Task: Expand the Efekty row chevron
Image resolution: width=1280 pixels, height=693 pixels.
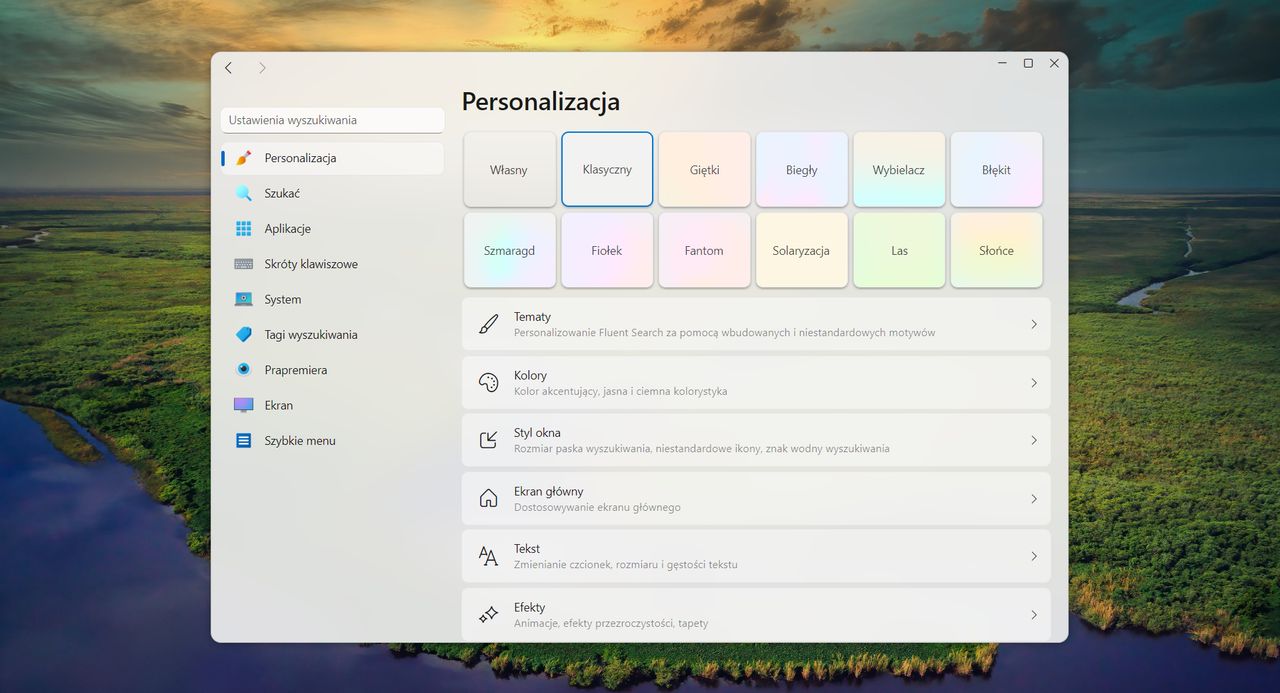Action: click(1033, 614)
